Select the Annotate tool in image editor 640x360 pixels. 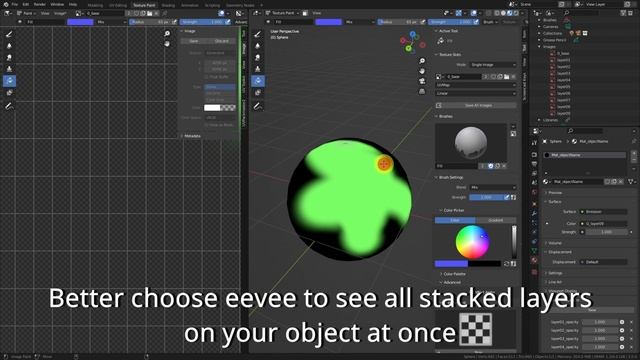9,106
